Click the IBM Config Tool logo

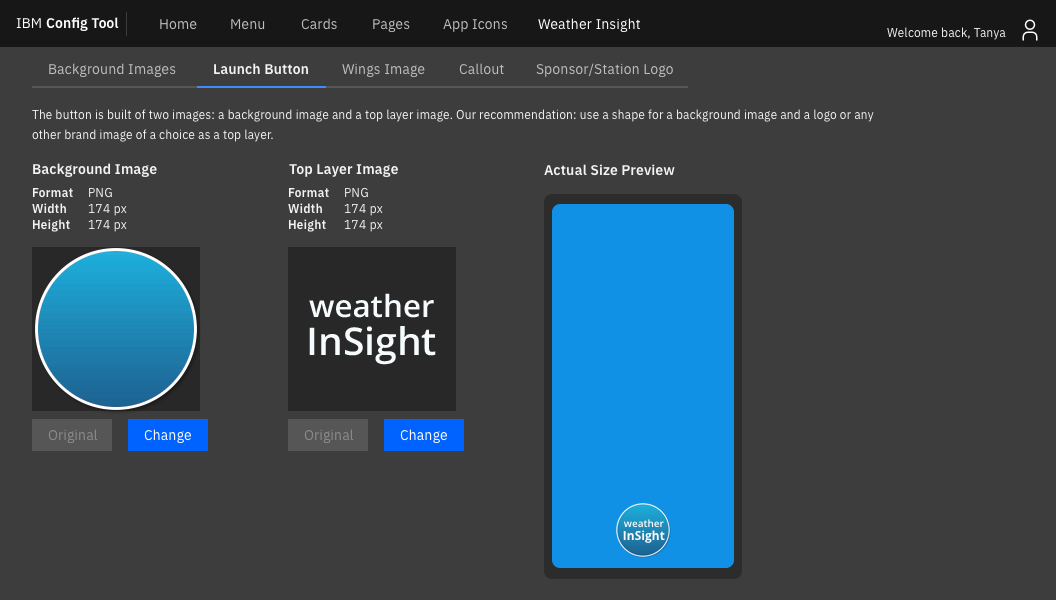point(67,24)
